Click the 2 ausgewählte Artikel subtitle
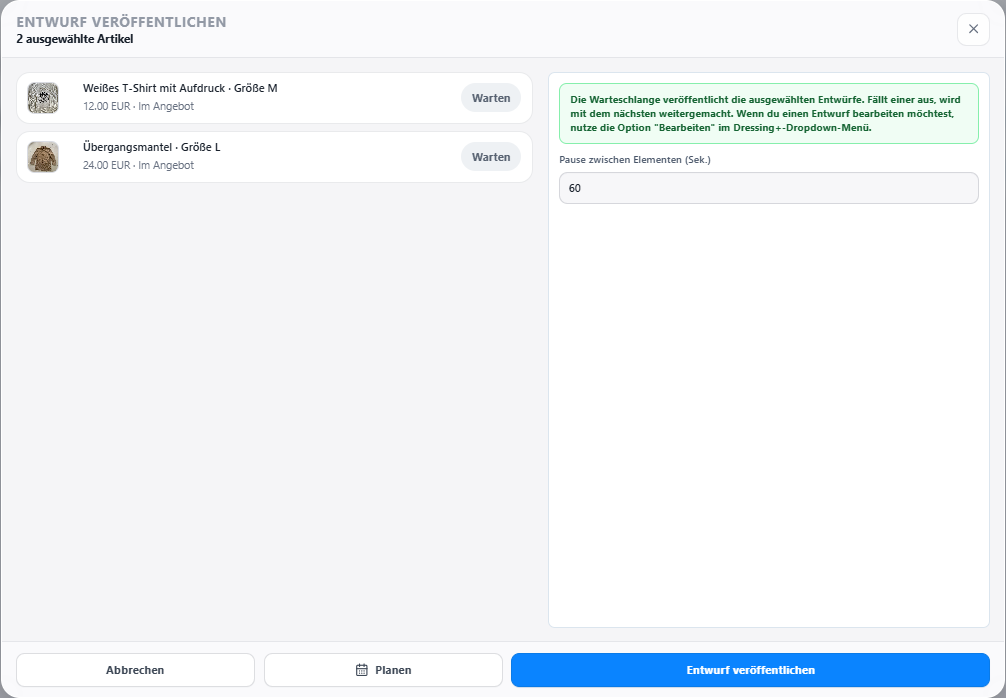Screen dimensions: 1006x698 click(x=75, y=39)
